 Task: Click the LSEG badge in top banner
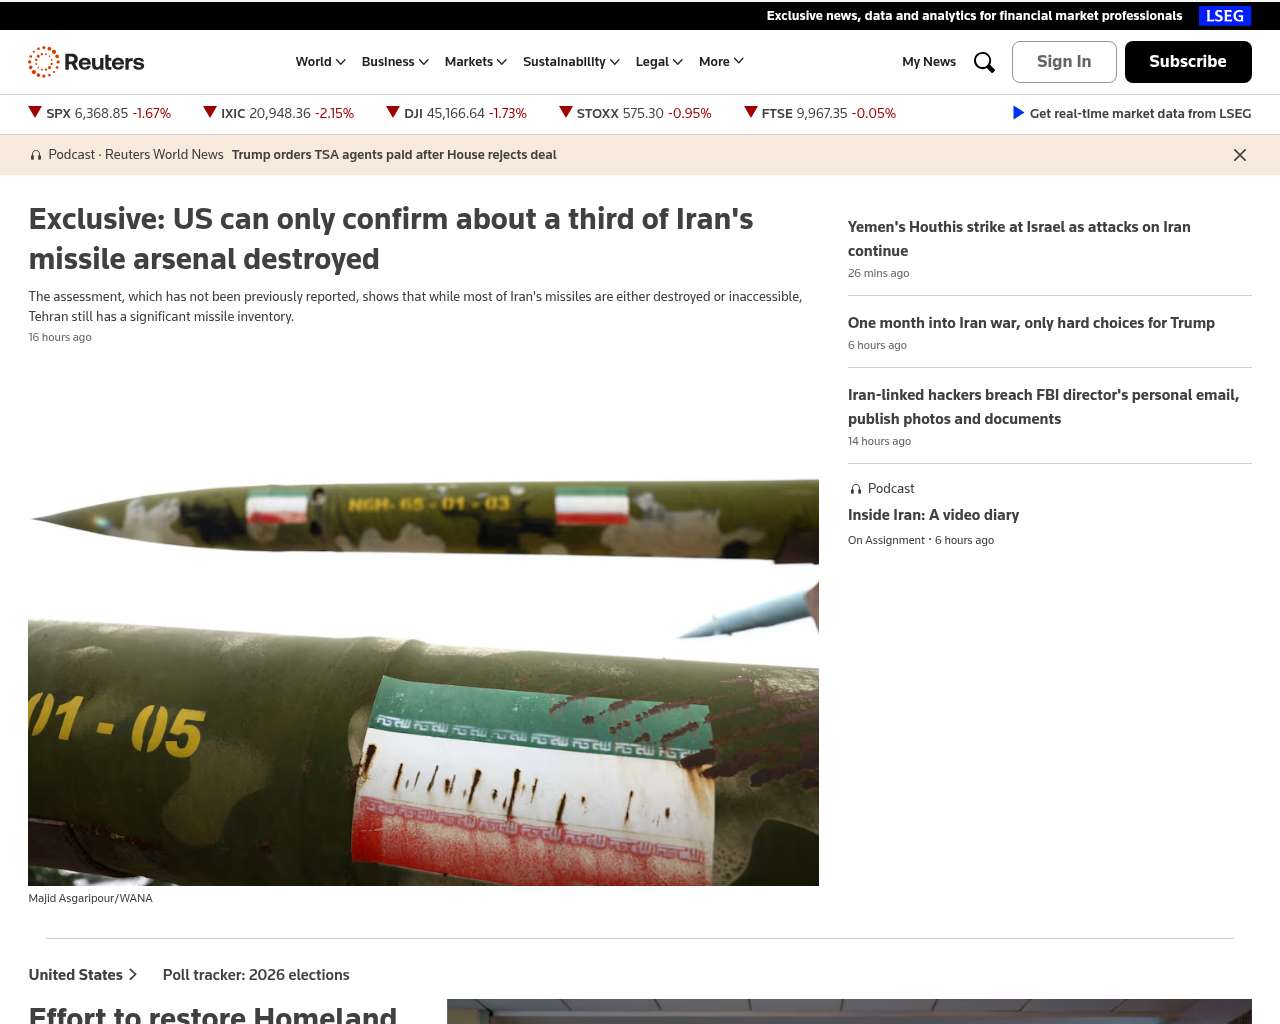coord(1224,16)
